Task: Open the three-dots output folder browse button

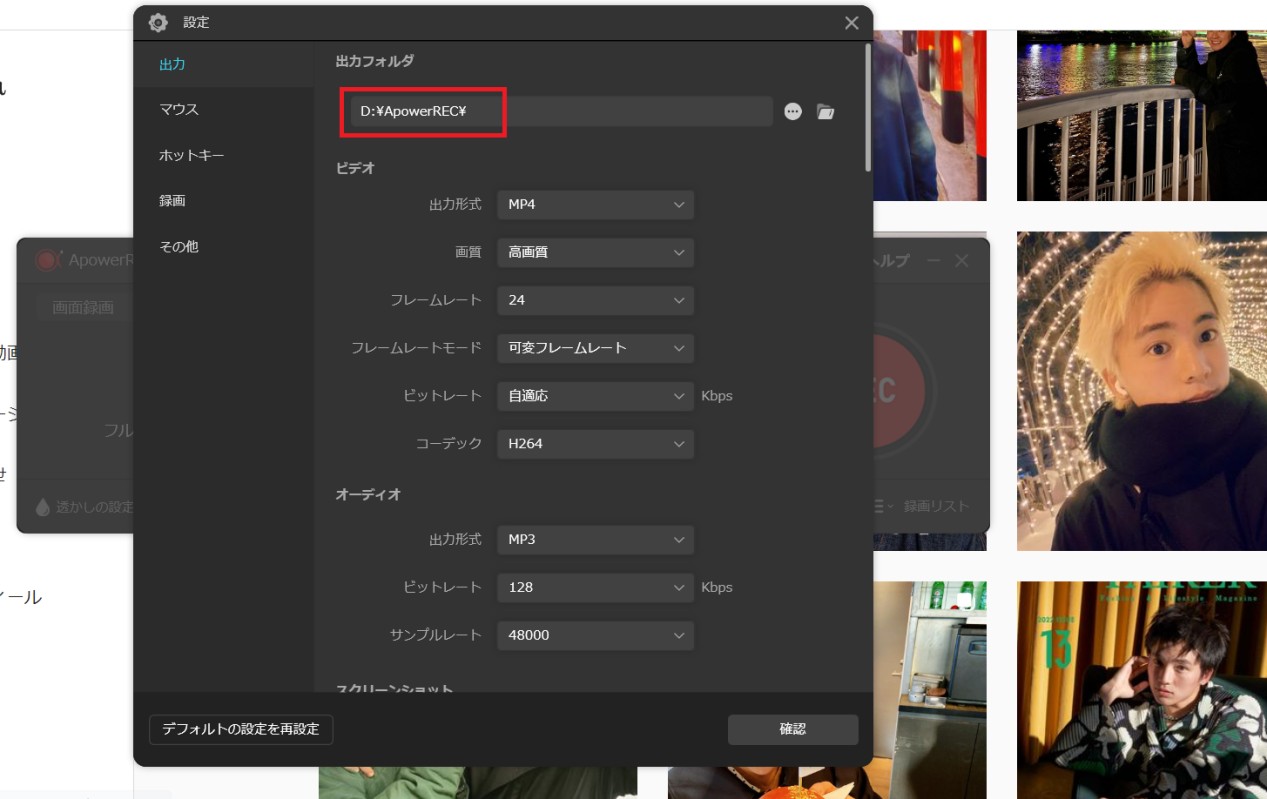Action: point(793,112)
